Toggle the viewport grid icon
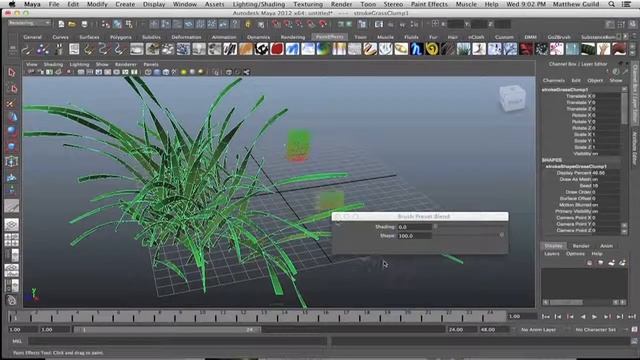Screen dimensions: 640x360 81,72
